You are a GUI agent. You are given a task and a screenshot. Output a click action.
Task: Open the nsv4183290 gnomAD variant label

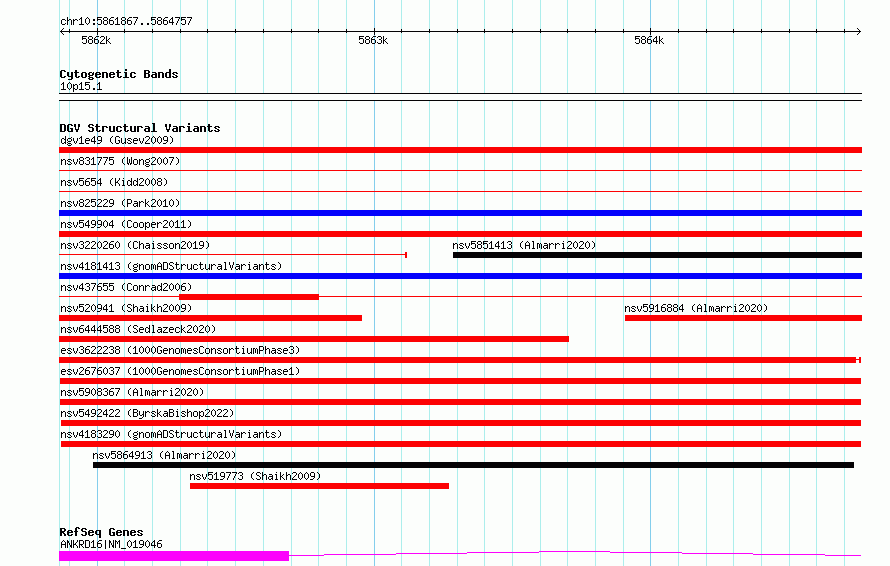point(171,434)
